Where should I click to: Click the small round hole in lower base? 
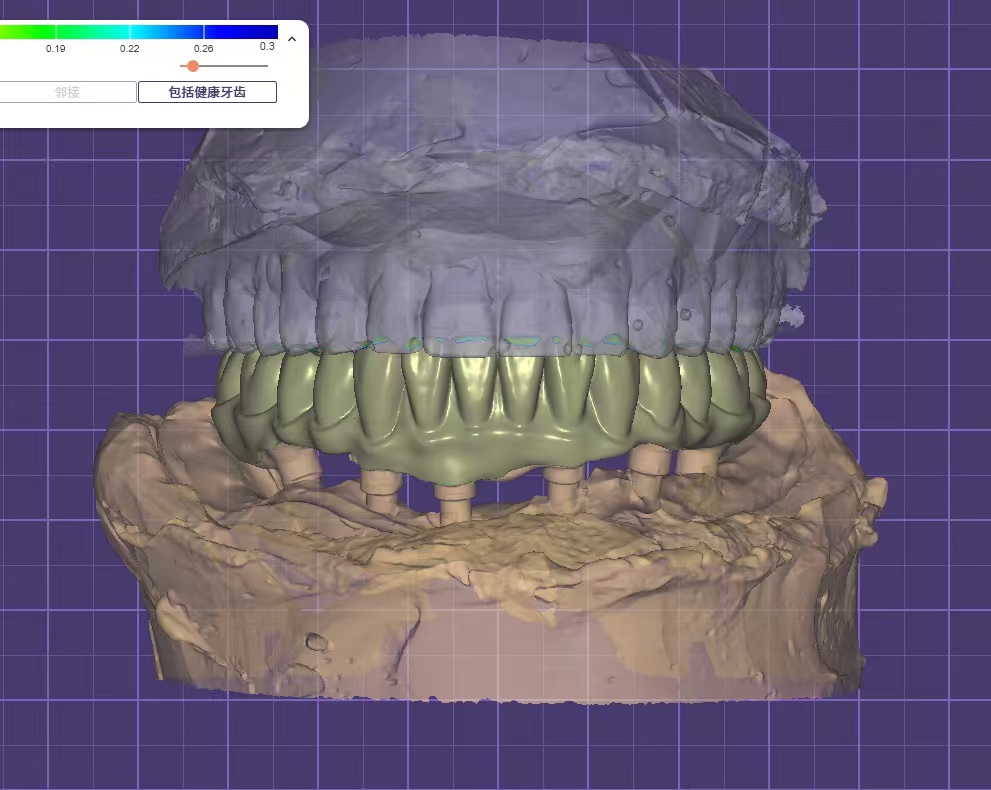[x=315, y=640]
